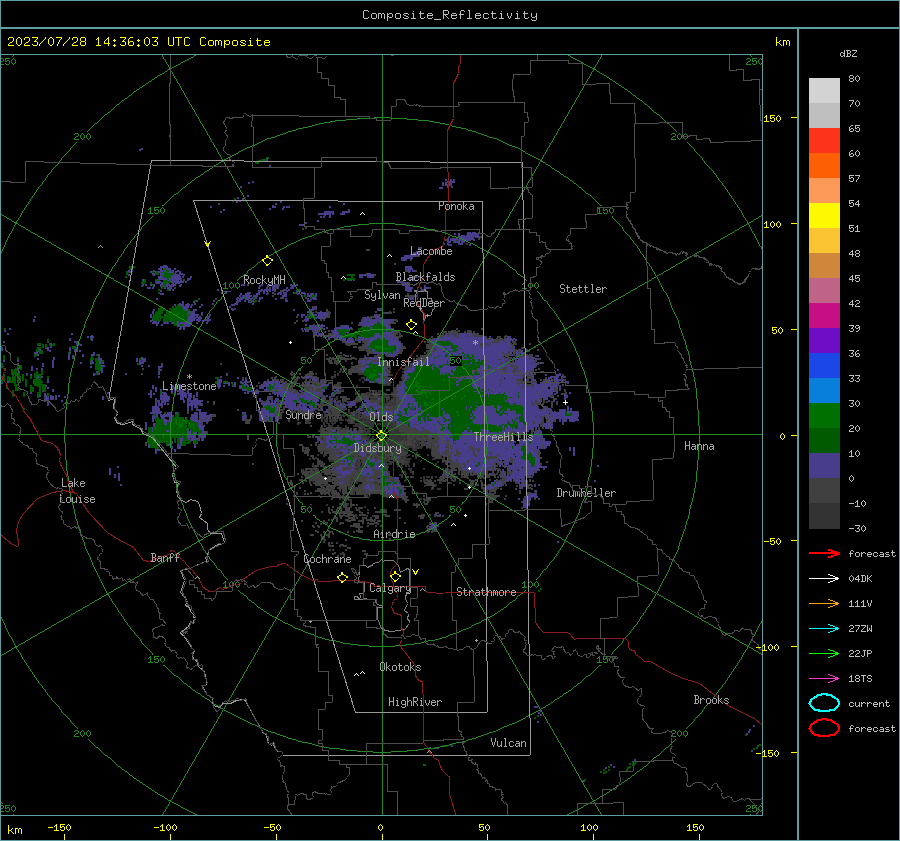Click the Okotoks label
This screenshot has width=900, height=841.
click(400, 667)
